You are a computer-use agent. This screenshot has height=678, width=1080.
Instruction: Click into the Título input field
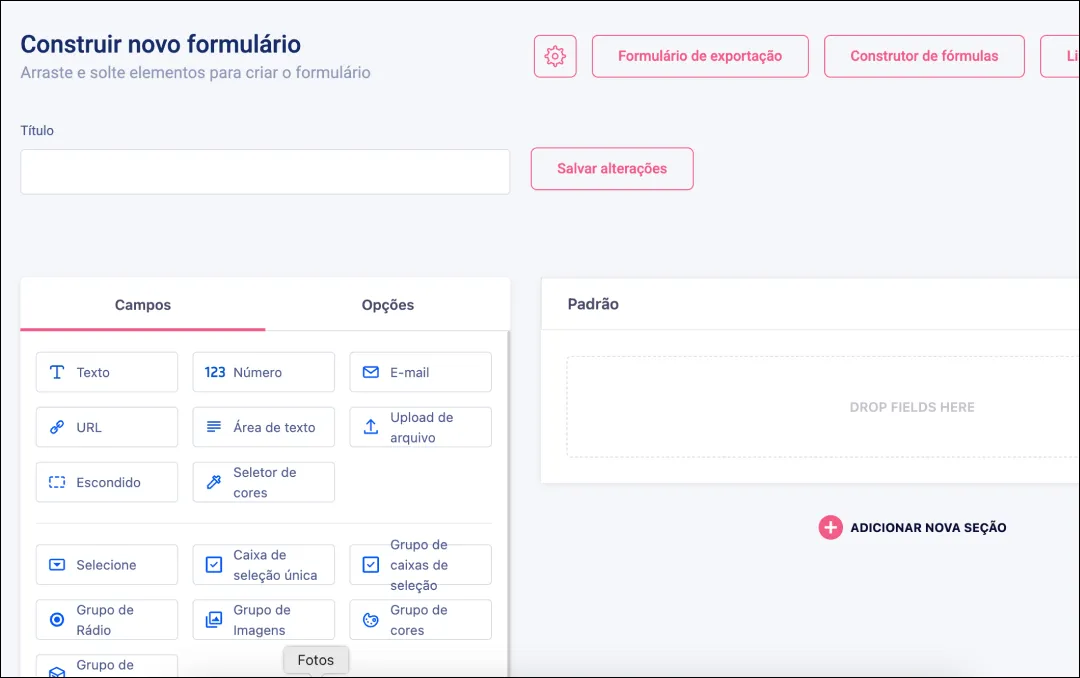(265, 172)
